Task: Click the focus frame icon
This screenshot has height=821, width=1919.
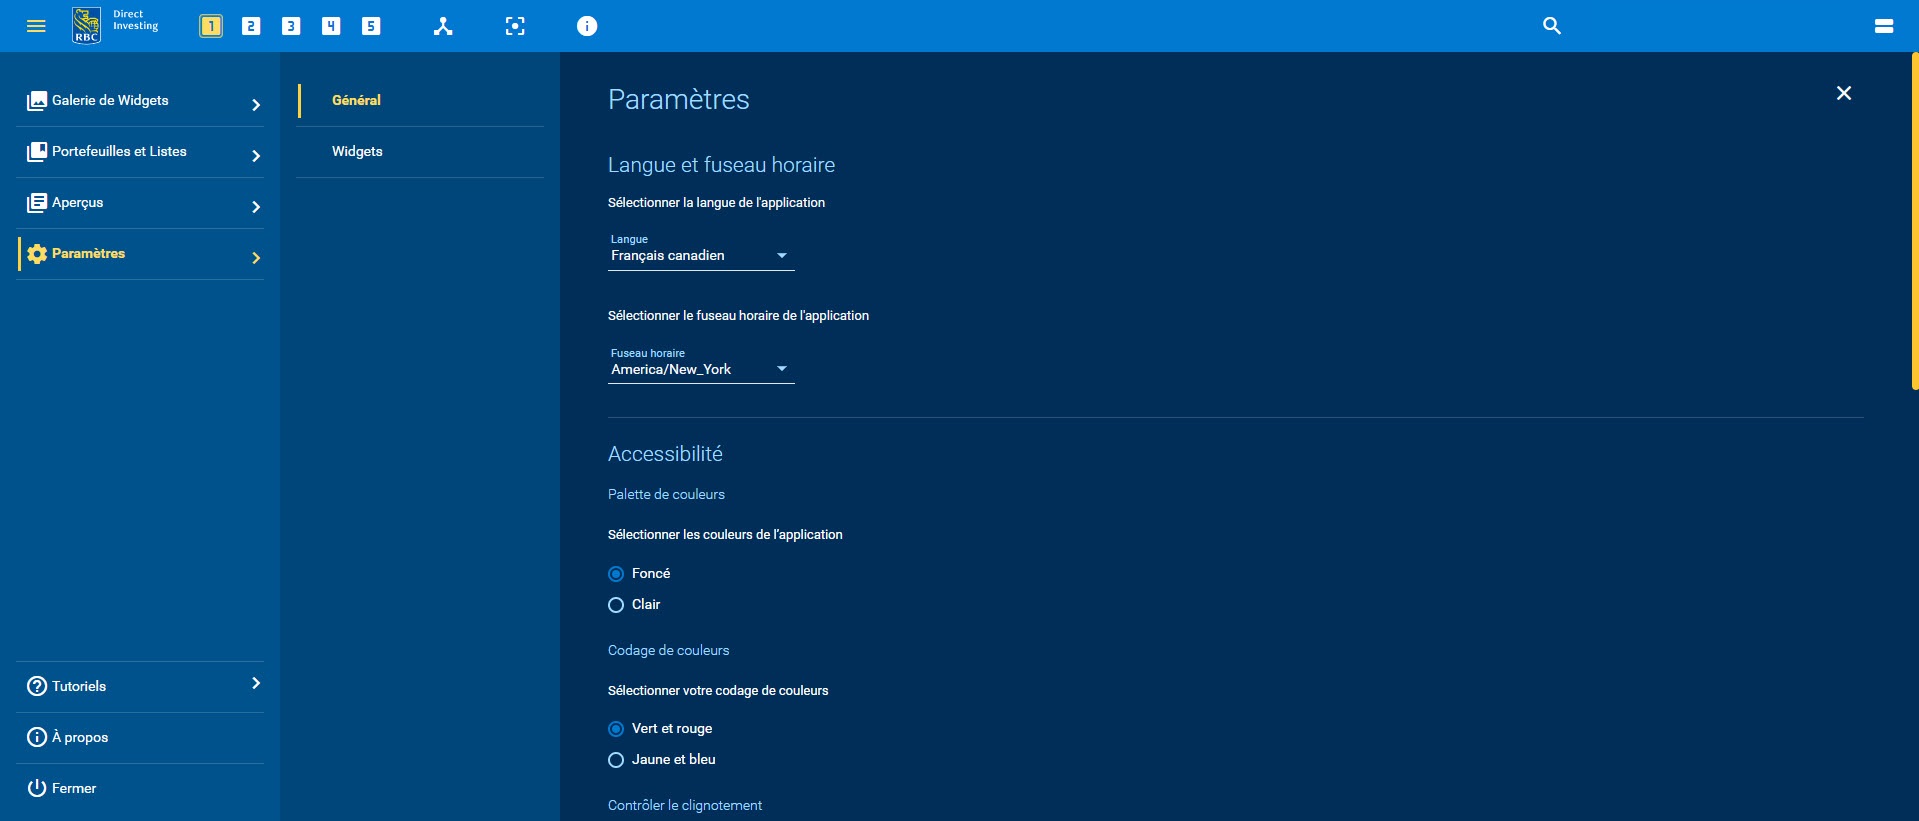Action: tap(515, 26)
